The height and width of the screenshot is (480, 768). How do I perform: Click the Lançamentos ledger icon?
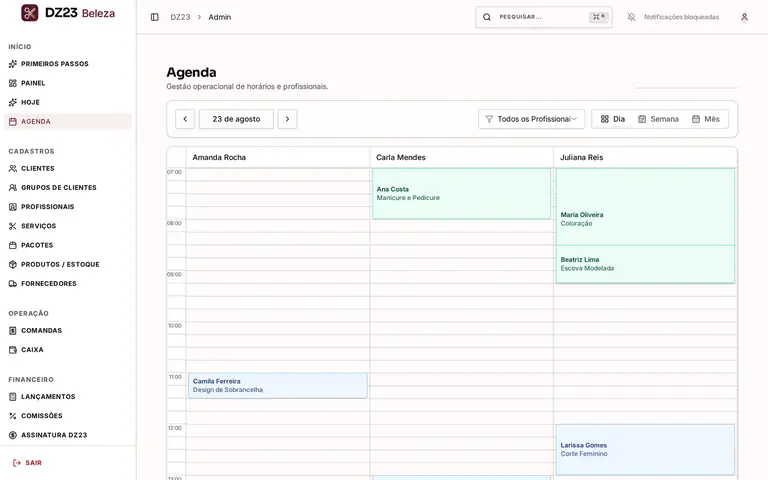pos(13,397)
